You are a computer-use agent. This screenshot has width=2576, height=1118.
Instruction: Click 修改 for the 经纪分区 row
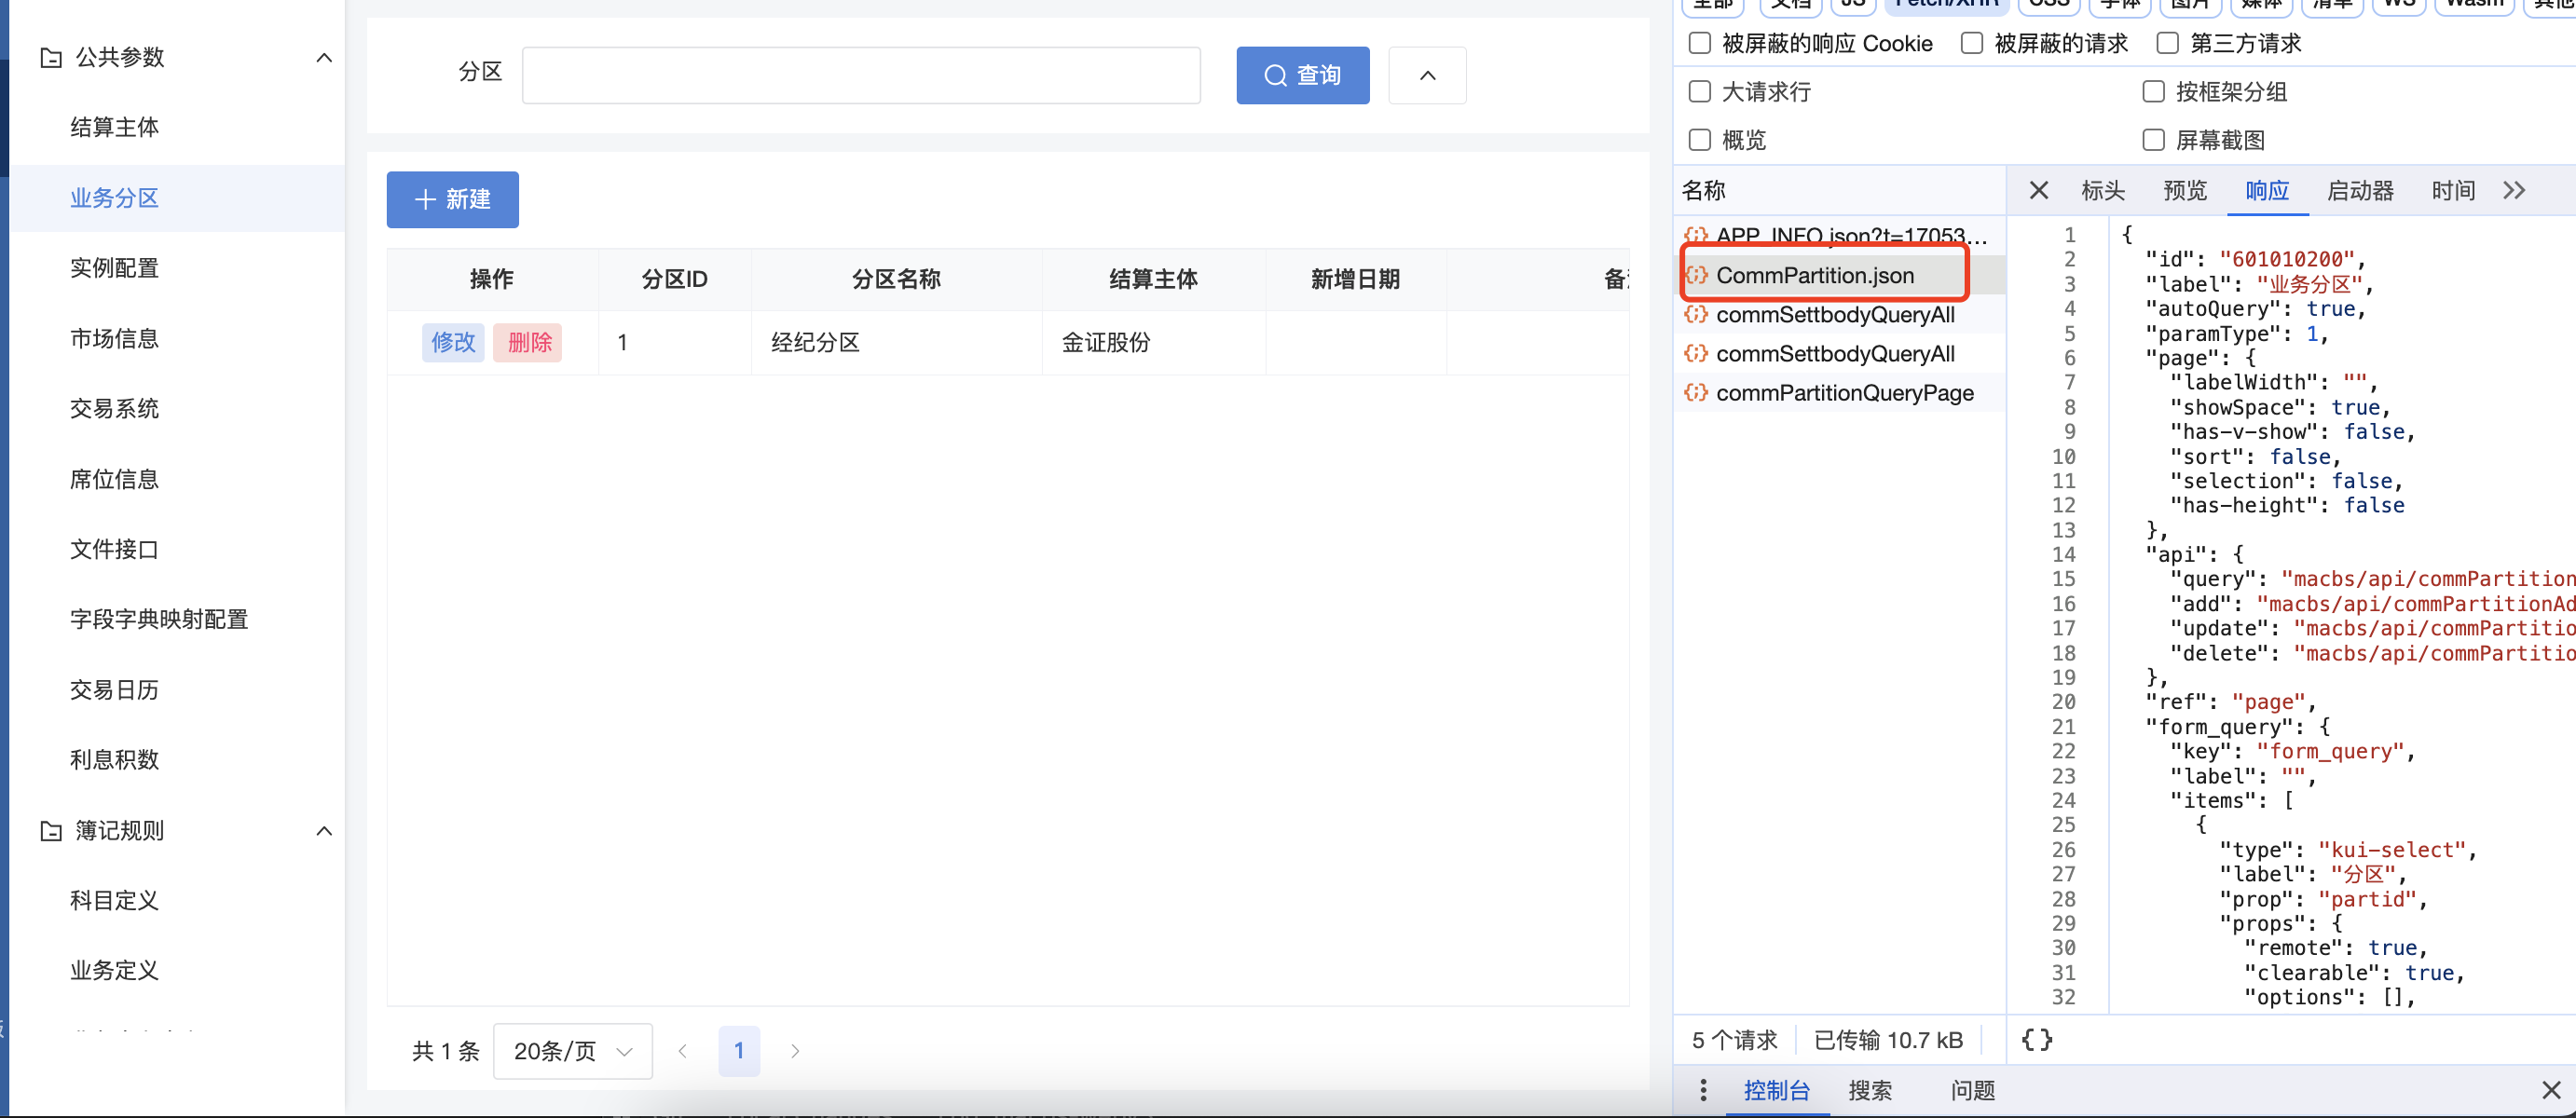coord(453,342)
